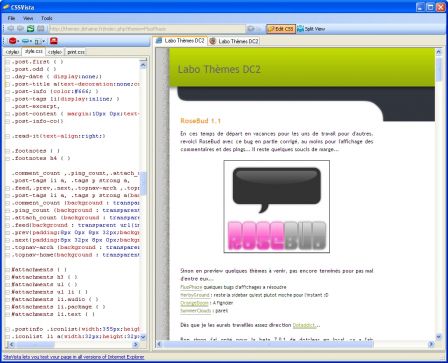Switch to the style.css tab
The width and height of the screenshot is (448, 363).
pyautogui.click(x=34, y=51)
